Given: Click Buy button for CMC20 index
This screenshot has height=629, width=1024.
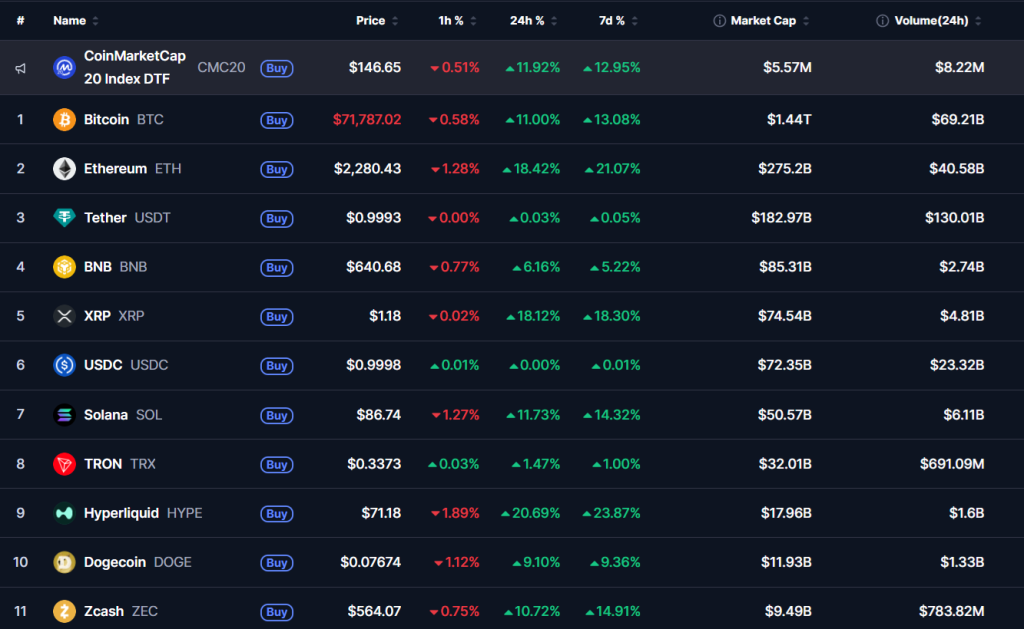Looking at the screenshot, I should pos(277,68).
